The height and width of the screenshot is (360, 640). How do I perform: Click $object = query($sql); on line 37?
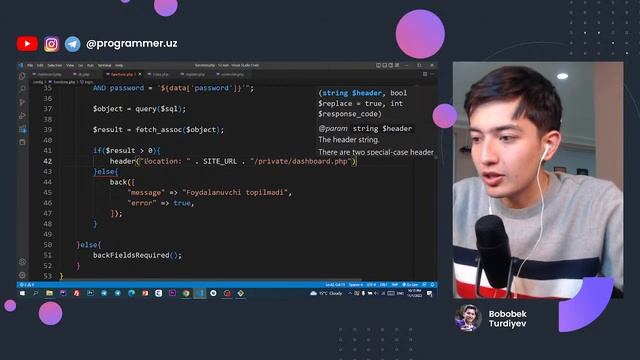click(x=139, y=109)
